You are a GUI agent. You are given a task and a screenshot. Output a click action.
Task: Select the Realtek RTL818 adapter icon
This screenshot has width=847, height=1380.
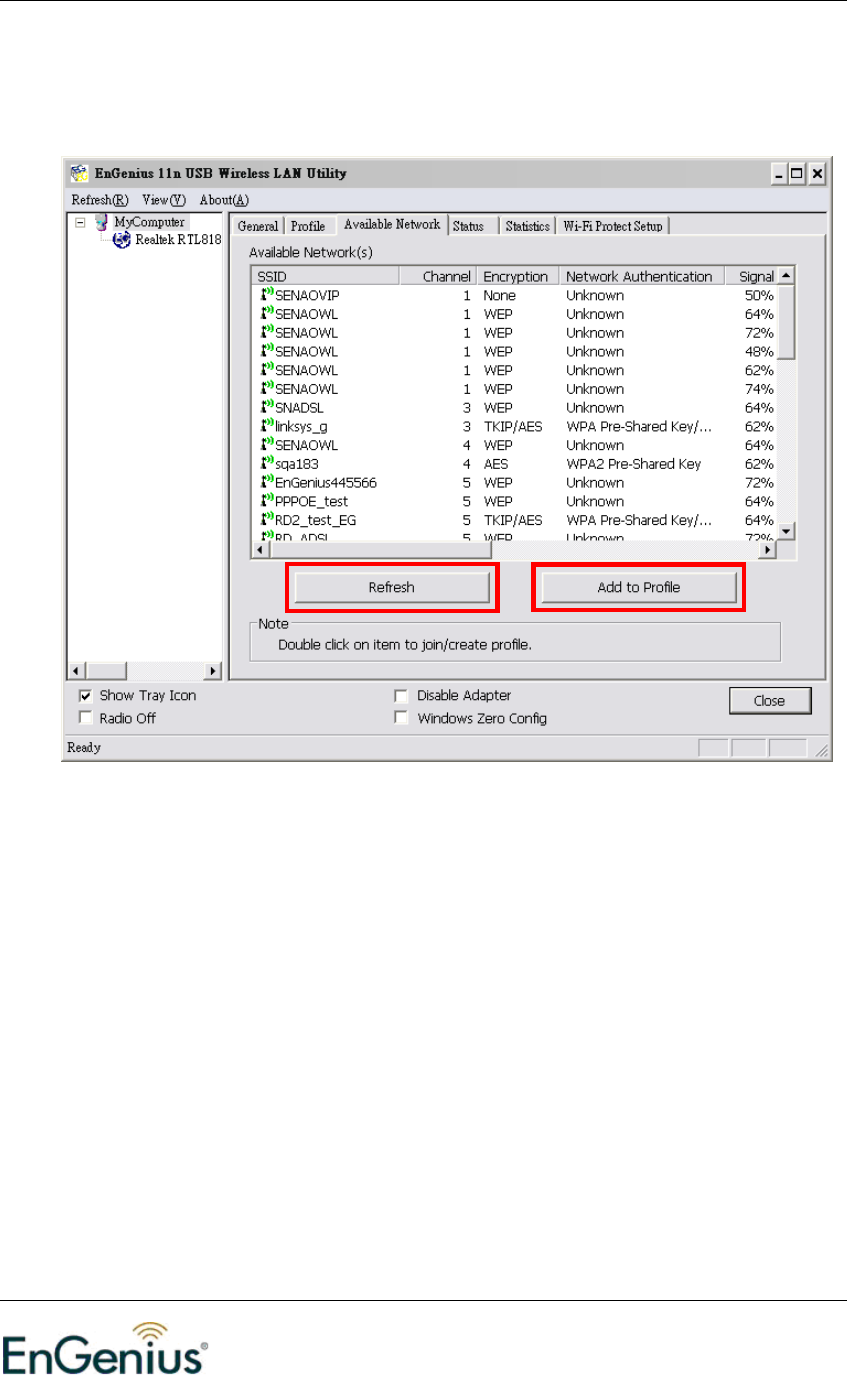(123, 240)
